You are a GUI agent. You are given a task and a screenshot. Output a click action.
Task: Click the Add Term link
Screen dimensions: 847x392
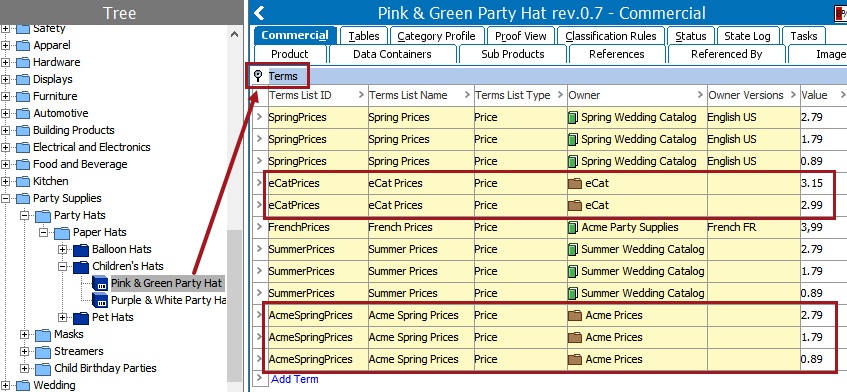click(x=295, y=379)
